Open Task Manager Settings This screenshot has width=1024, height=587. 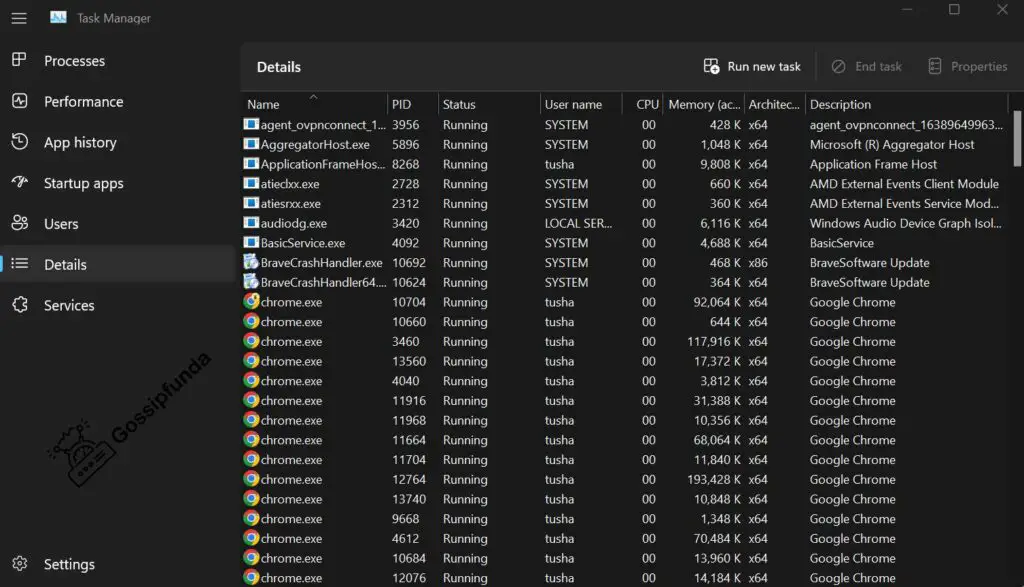point(118,563)
